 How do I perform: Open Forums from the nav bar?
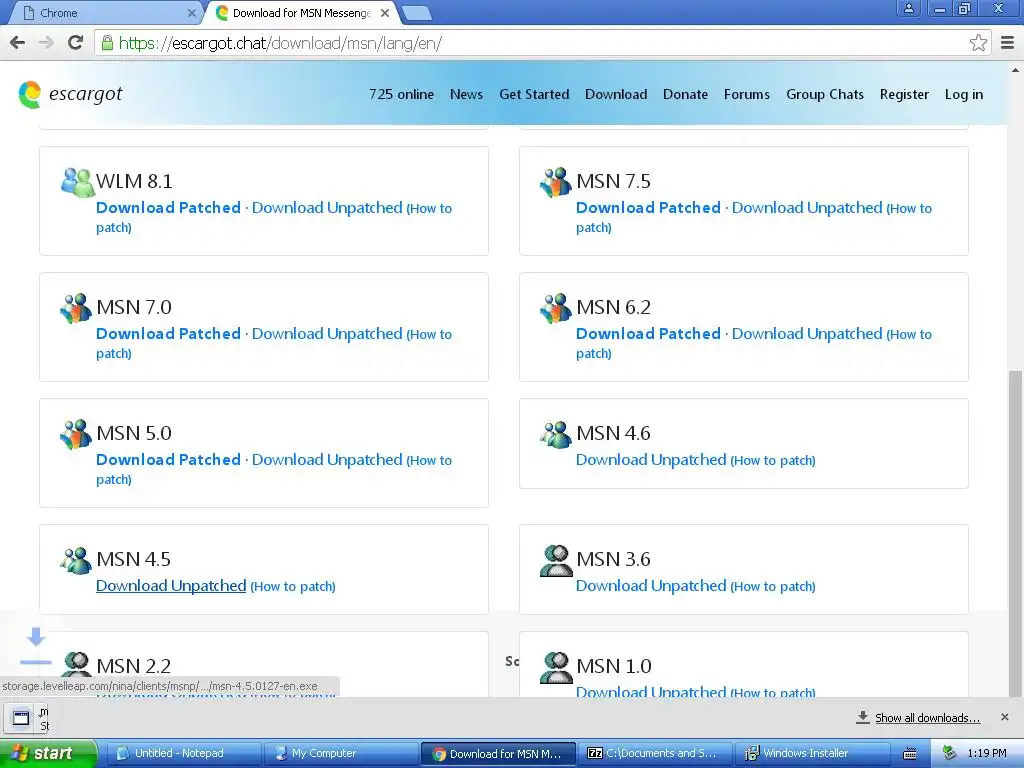click(746, 94)
